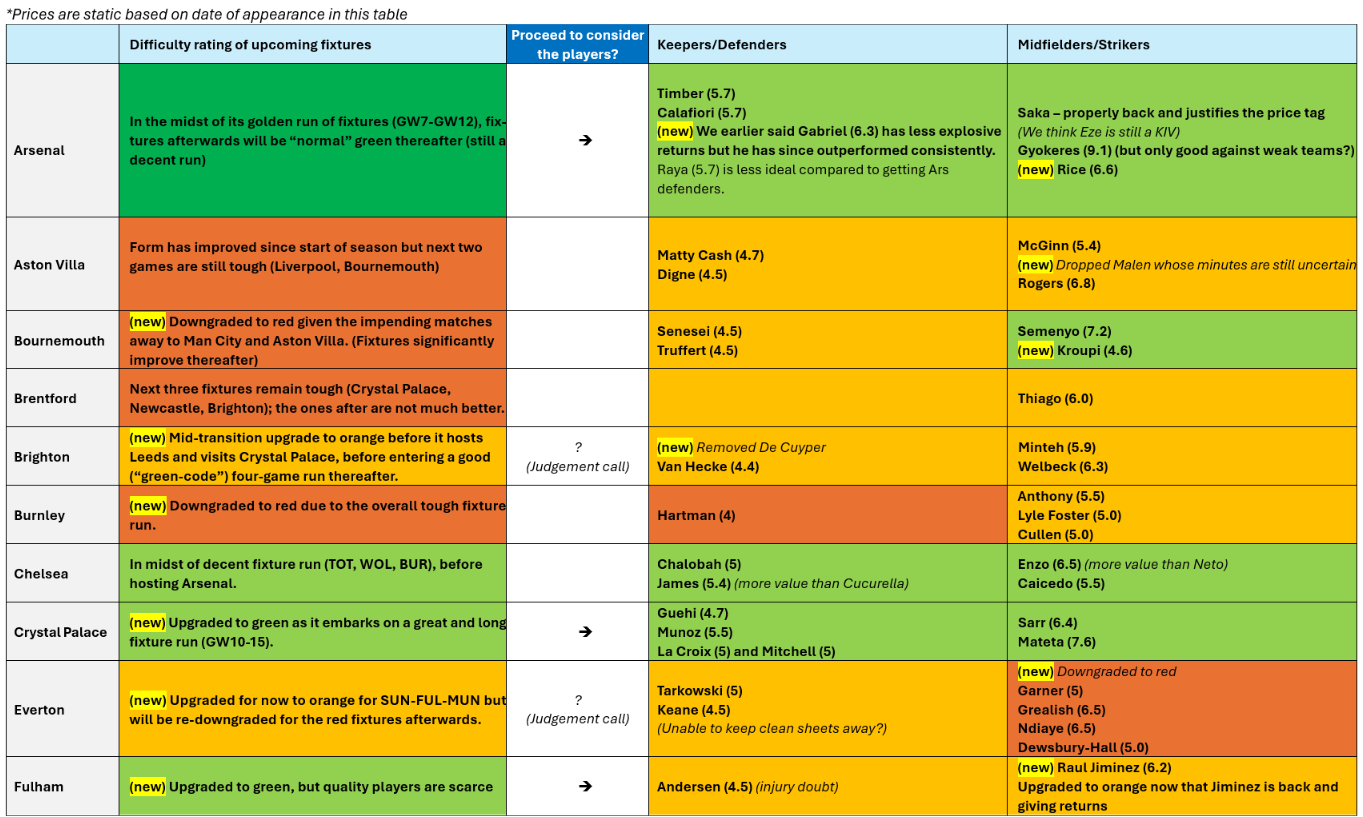Viewport: 1363px width, 817px height.
Task: Click the Judgement call cell in Brighton row
Action: pyautogui.click(x=577, y=457)
